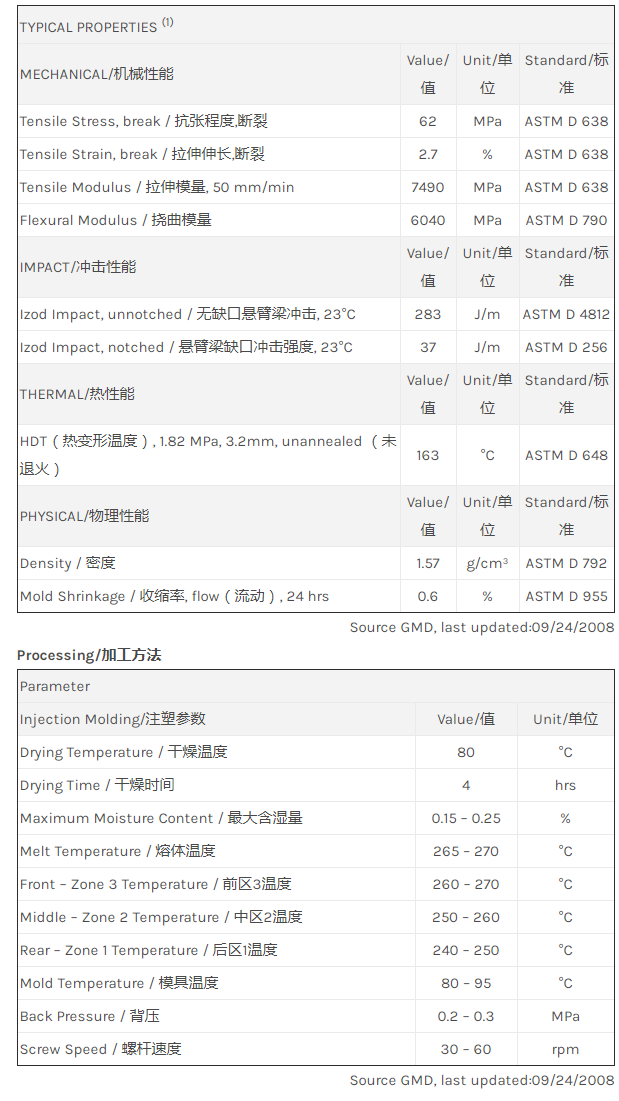Click the Processing section title

point(89,655)
